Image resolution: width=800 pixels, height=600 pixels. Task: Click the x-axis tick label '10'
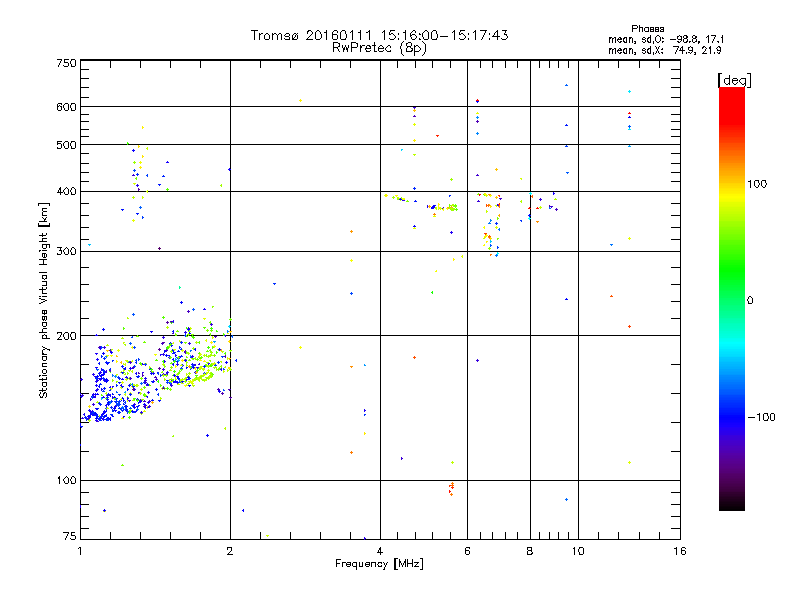pyautogui.click(x=578, y=551)
